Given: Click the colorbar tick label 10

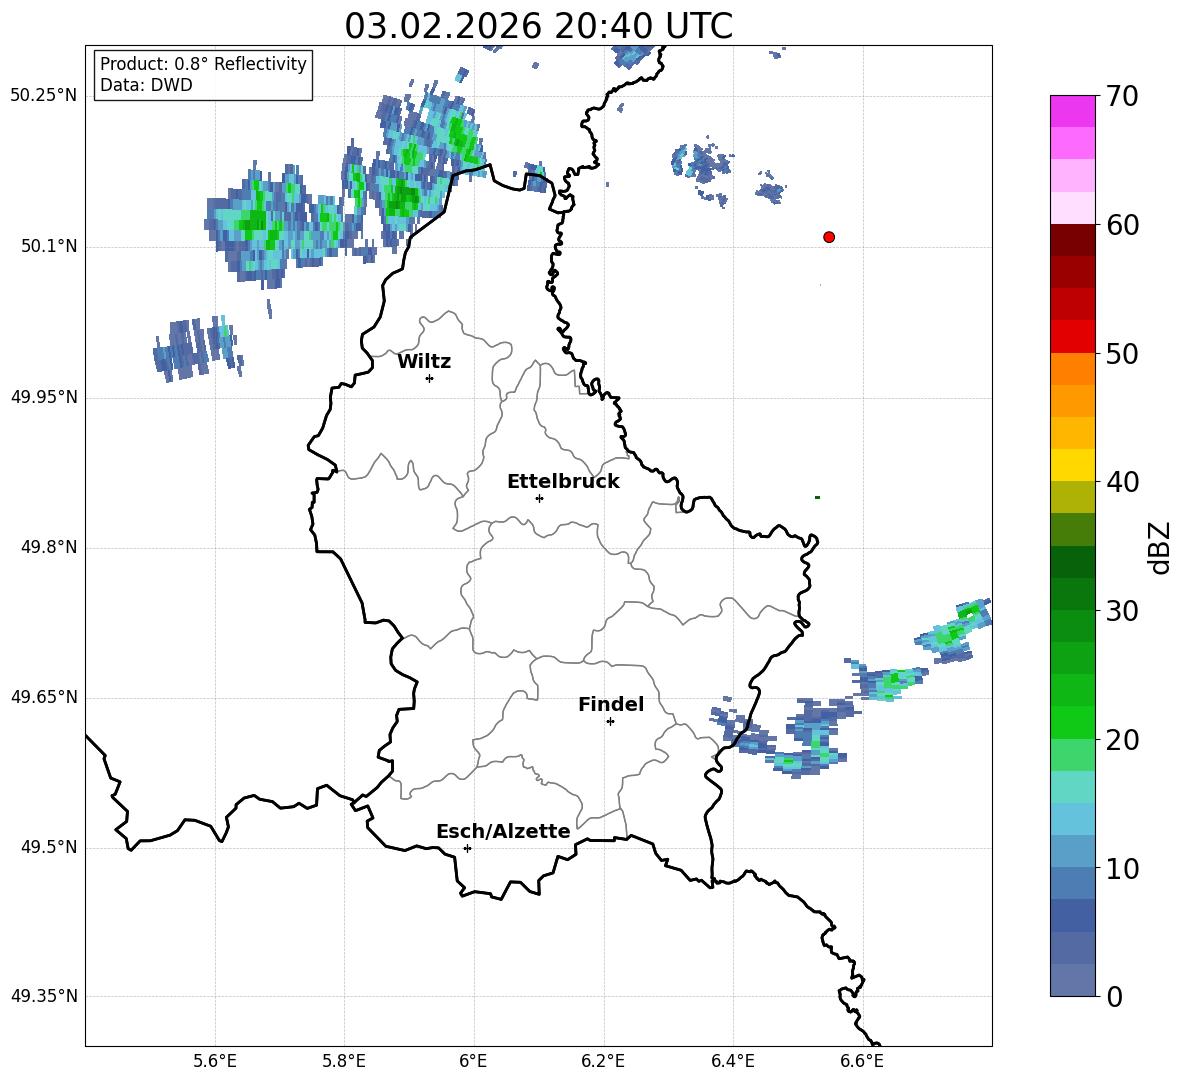Looking at the screenshot, I should point(1122,869).
